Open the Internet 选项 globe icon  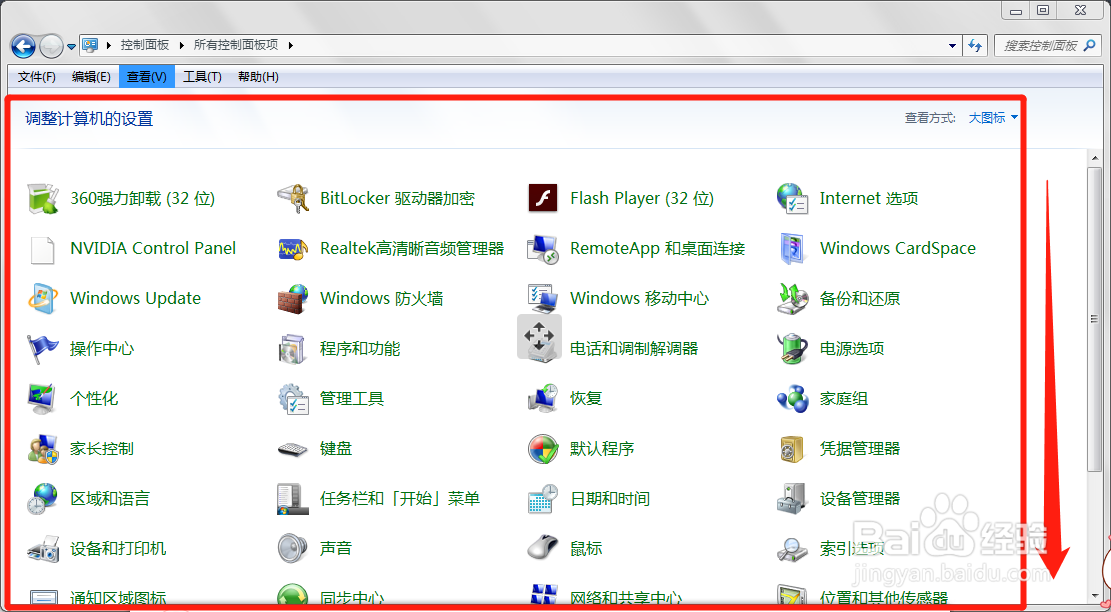click(x=792, y=198)
